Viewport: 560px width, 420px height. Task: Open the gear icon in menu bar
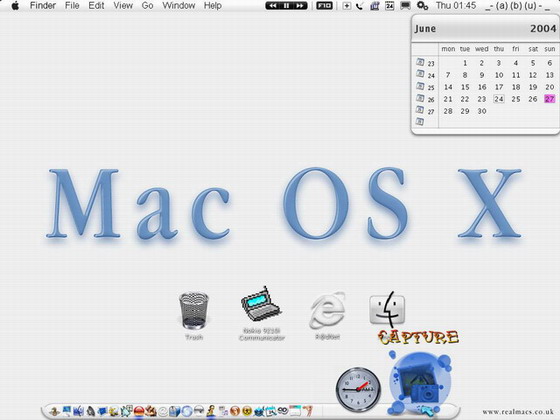[x=422, y=6]
